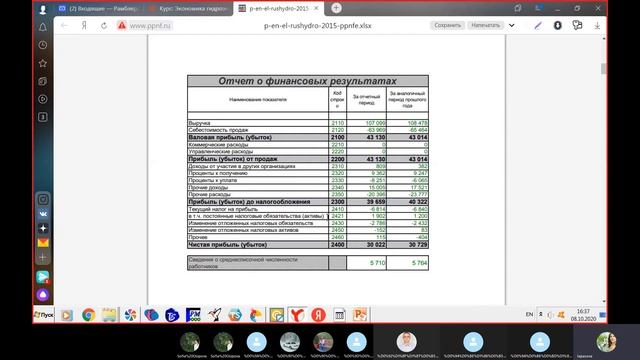Switch to the Курс: Экономика tab
The image size is (640, 360).
click(189, 8)
